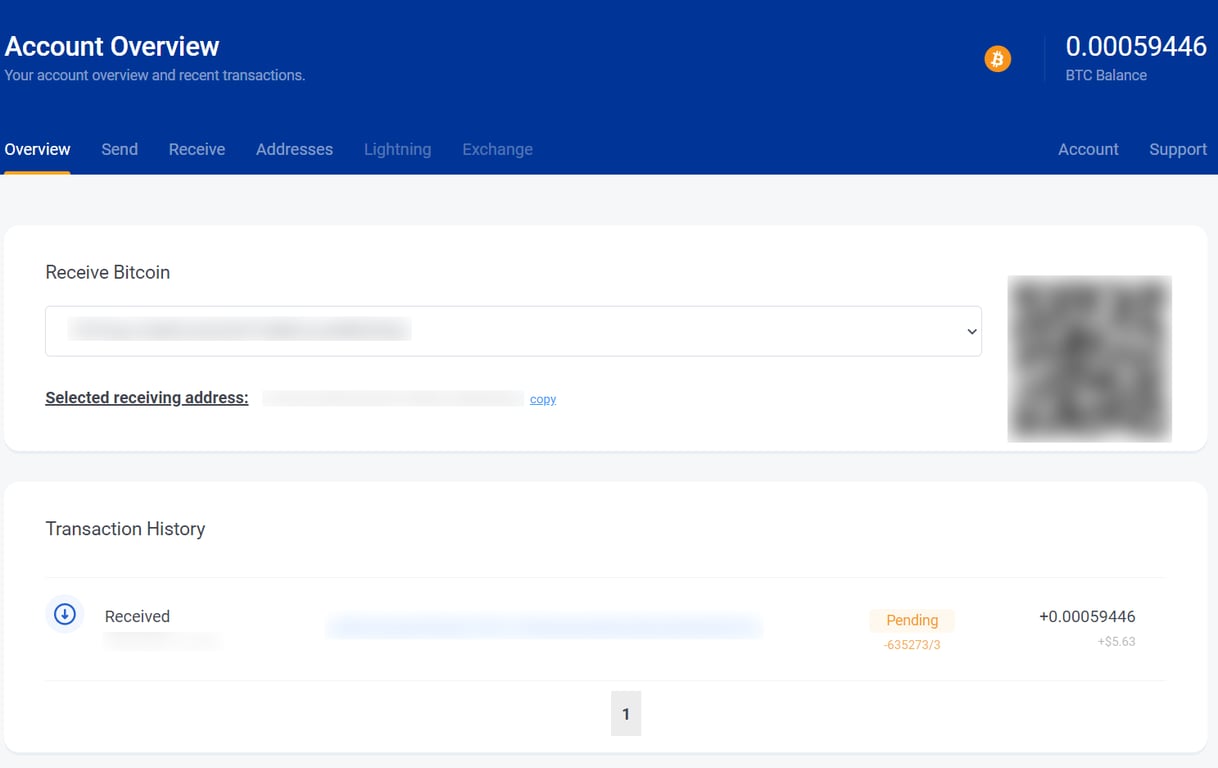1218x768 pixels.
Task: Click the Received transaction arrow icon
Action: (x=64, y=614)
